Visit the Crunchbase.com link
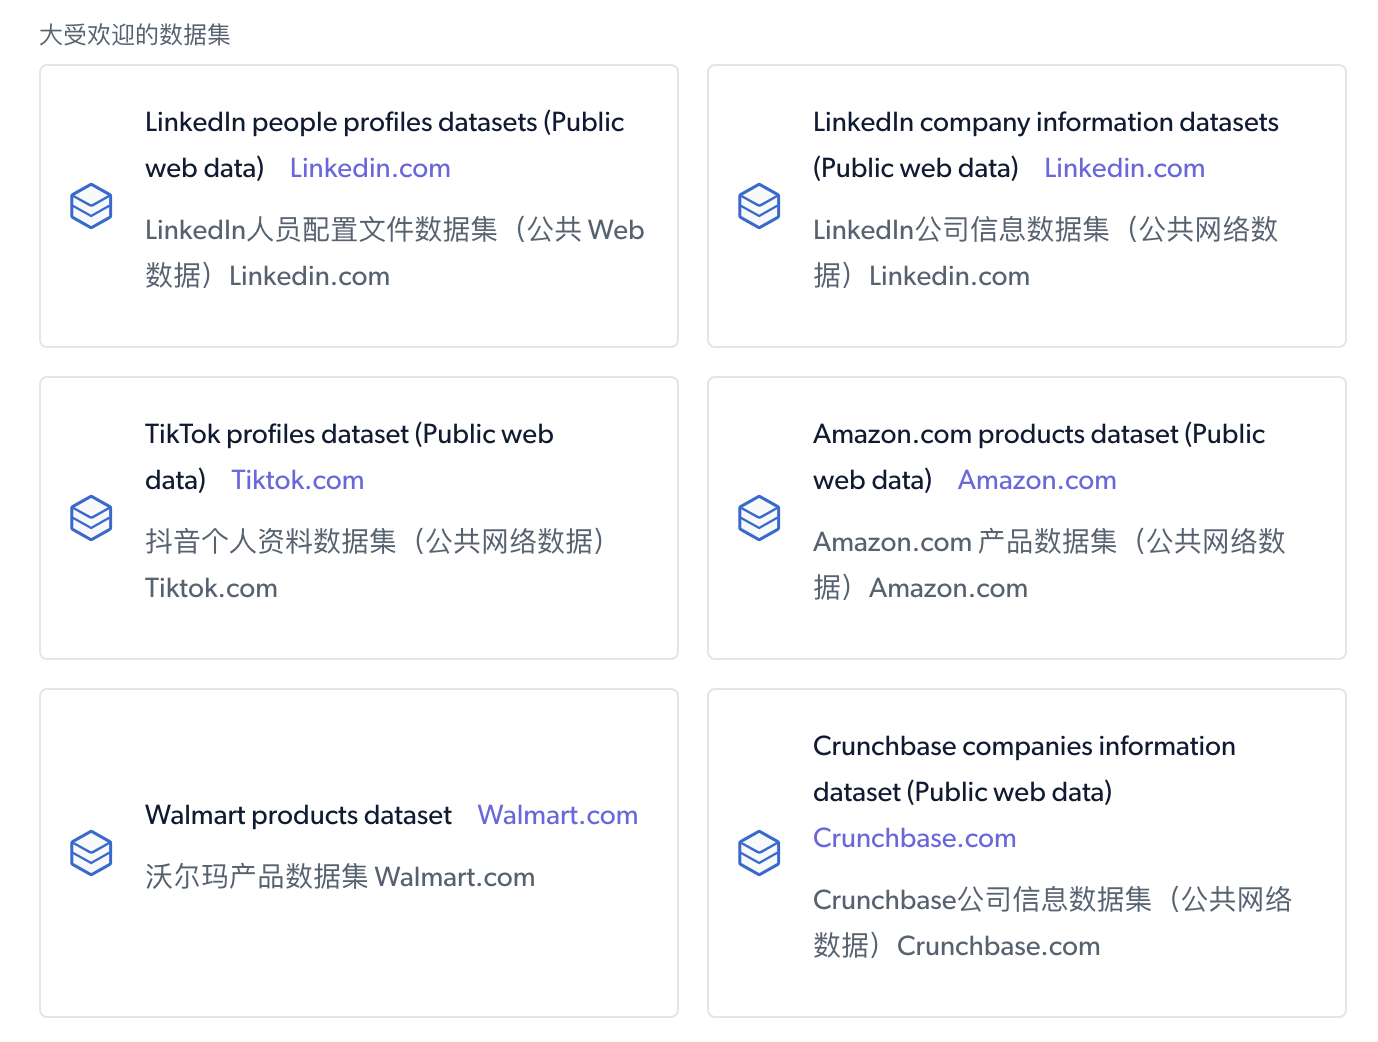 [x=914, y=838]
